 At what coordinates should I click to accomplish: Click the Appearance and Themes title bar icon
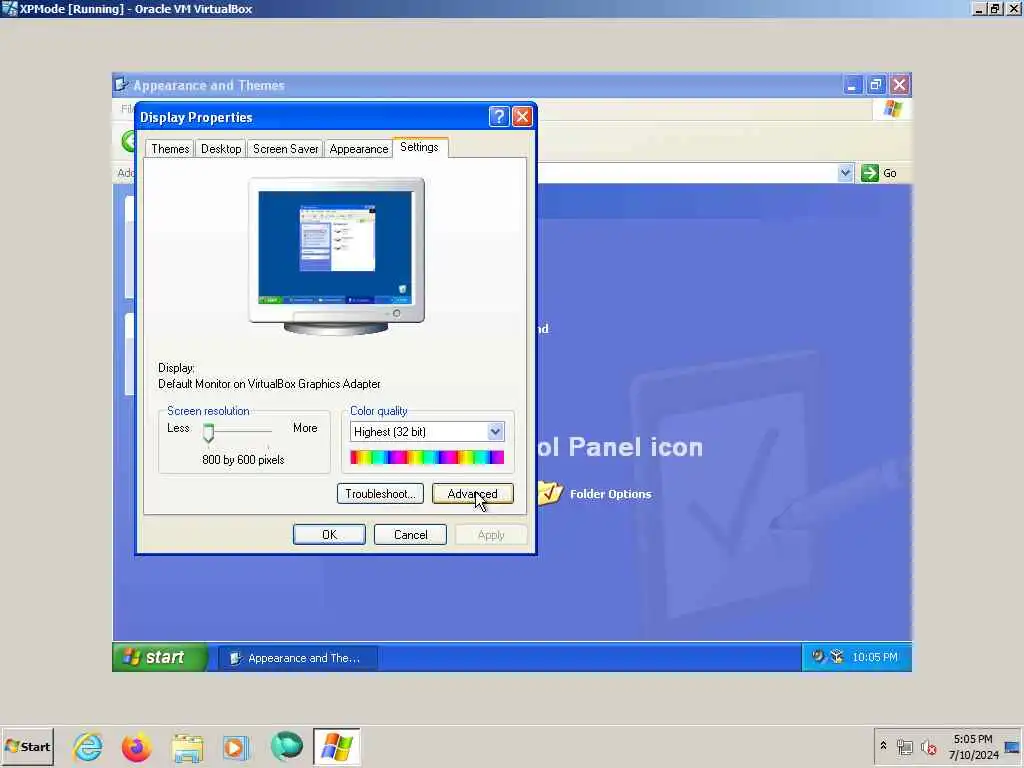[121, 84]
